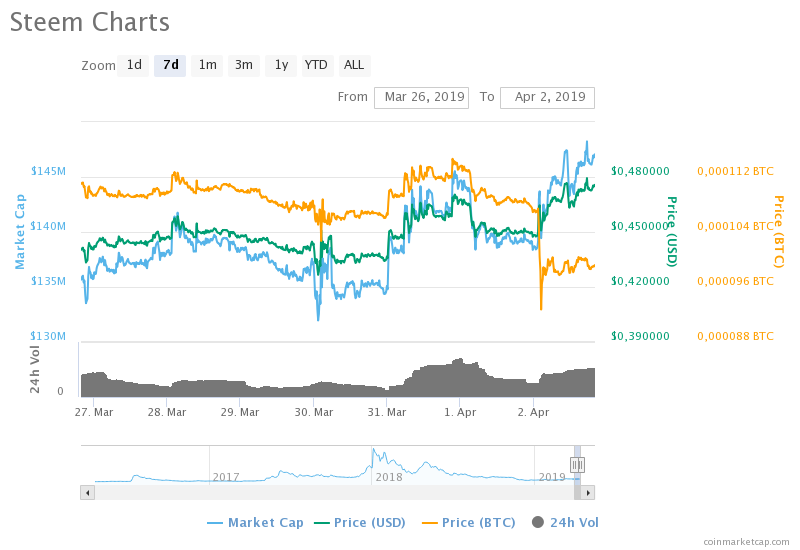Click the 0,000088 BTC label
Viewport: 800px width, 550px height.
point(735,336)
